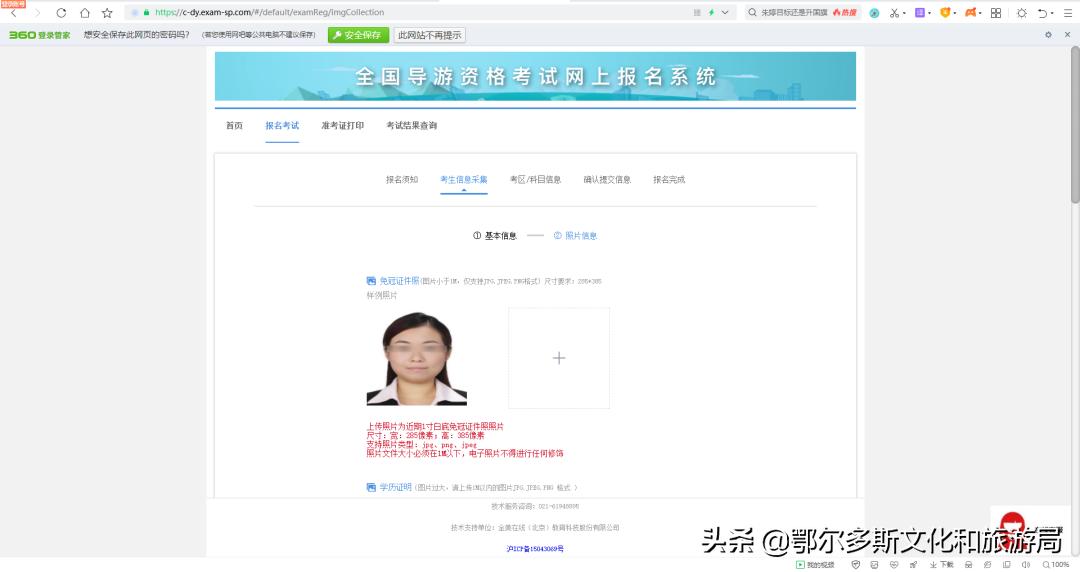Viewport: 1080px width, 572px height.
Task: Select the 报名完成 step tab
Action: (x=669, y=179)
